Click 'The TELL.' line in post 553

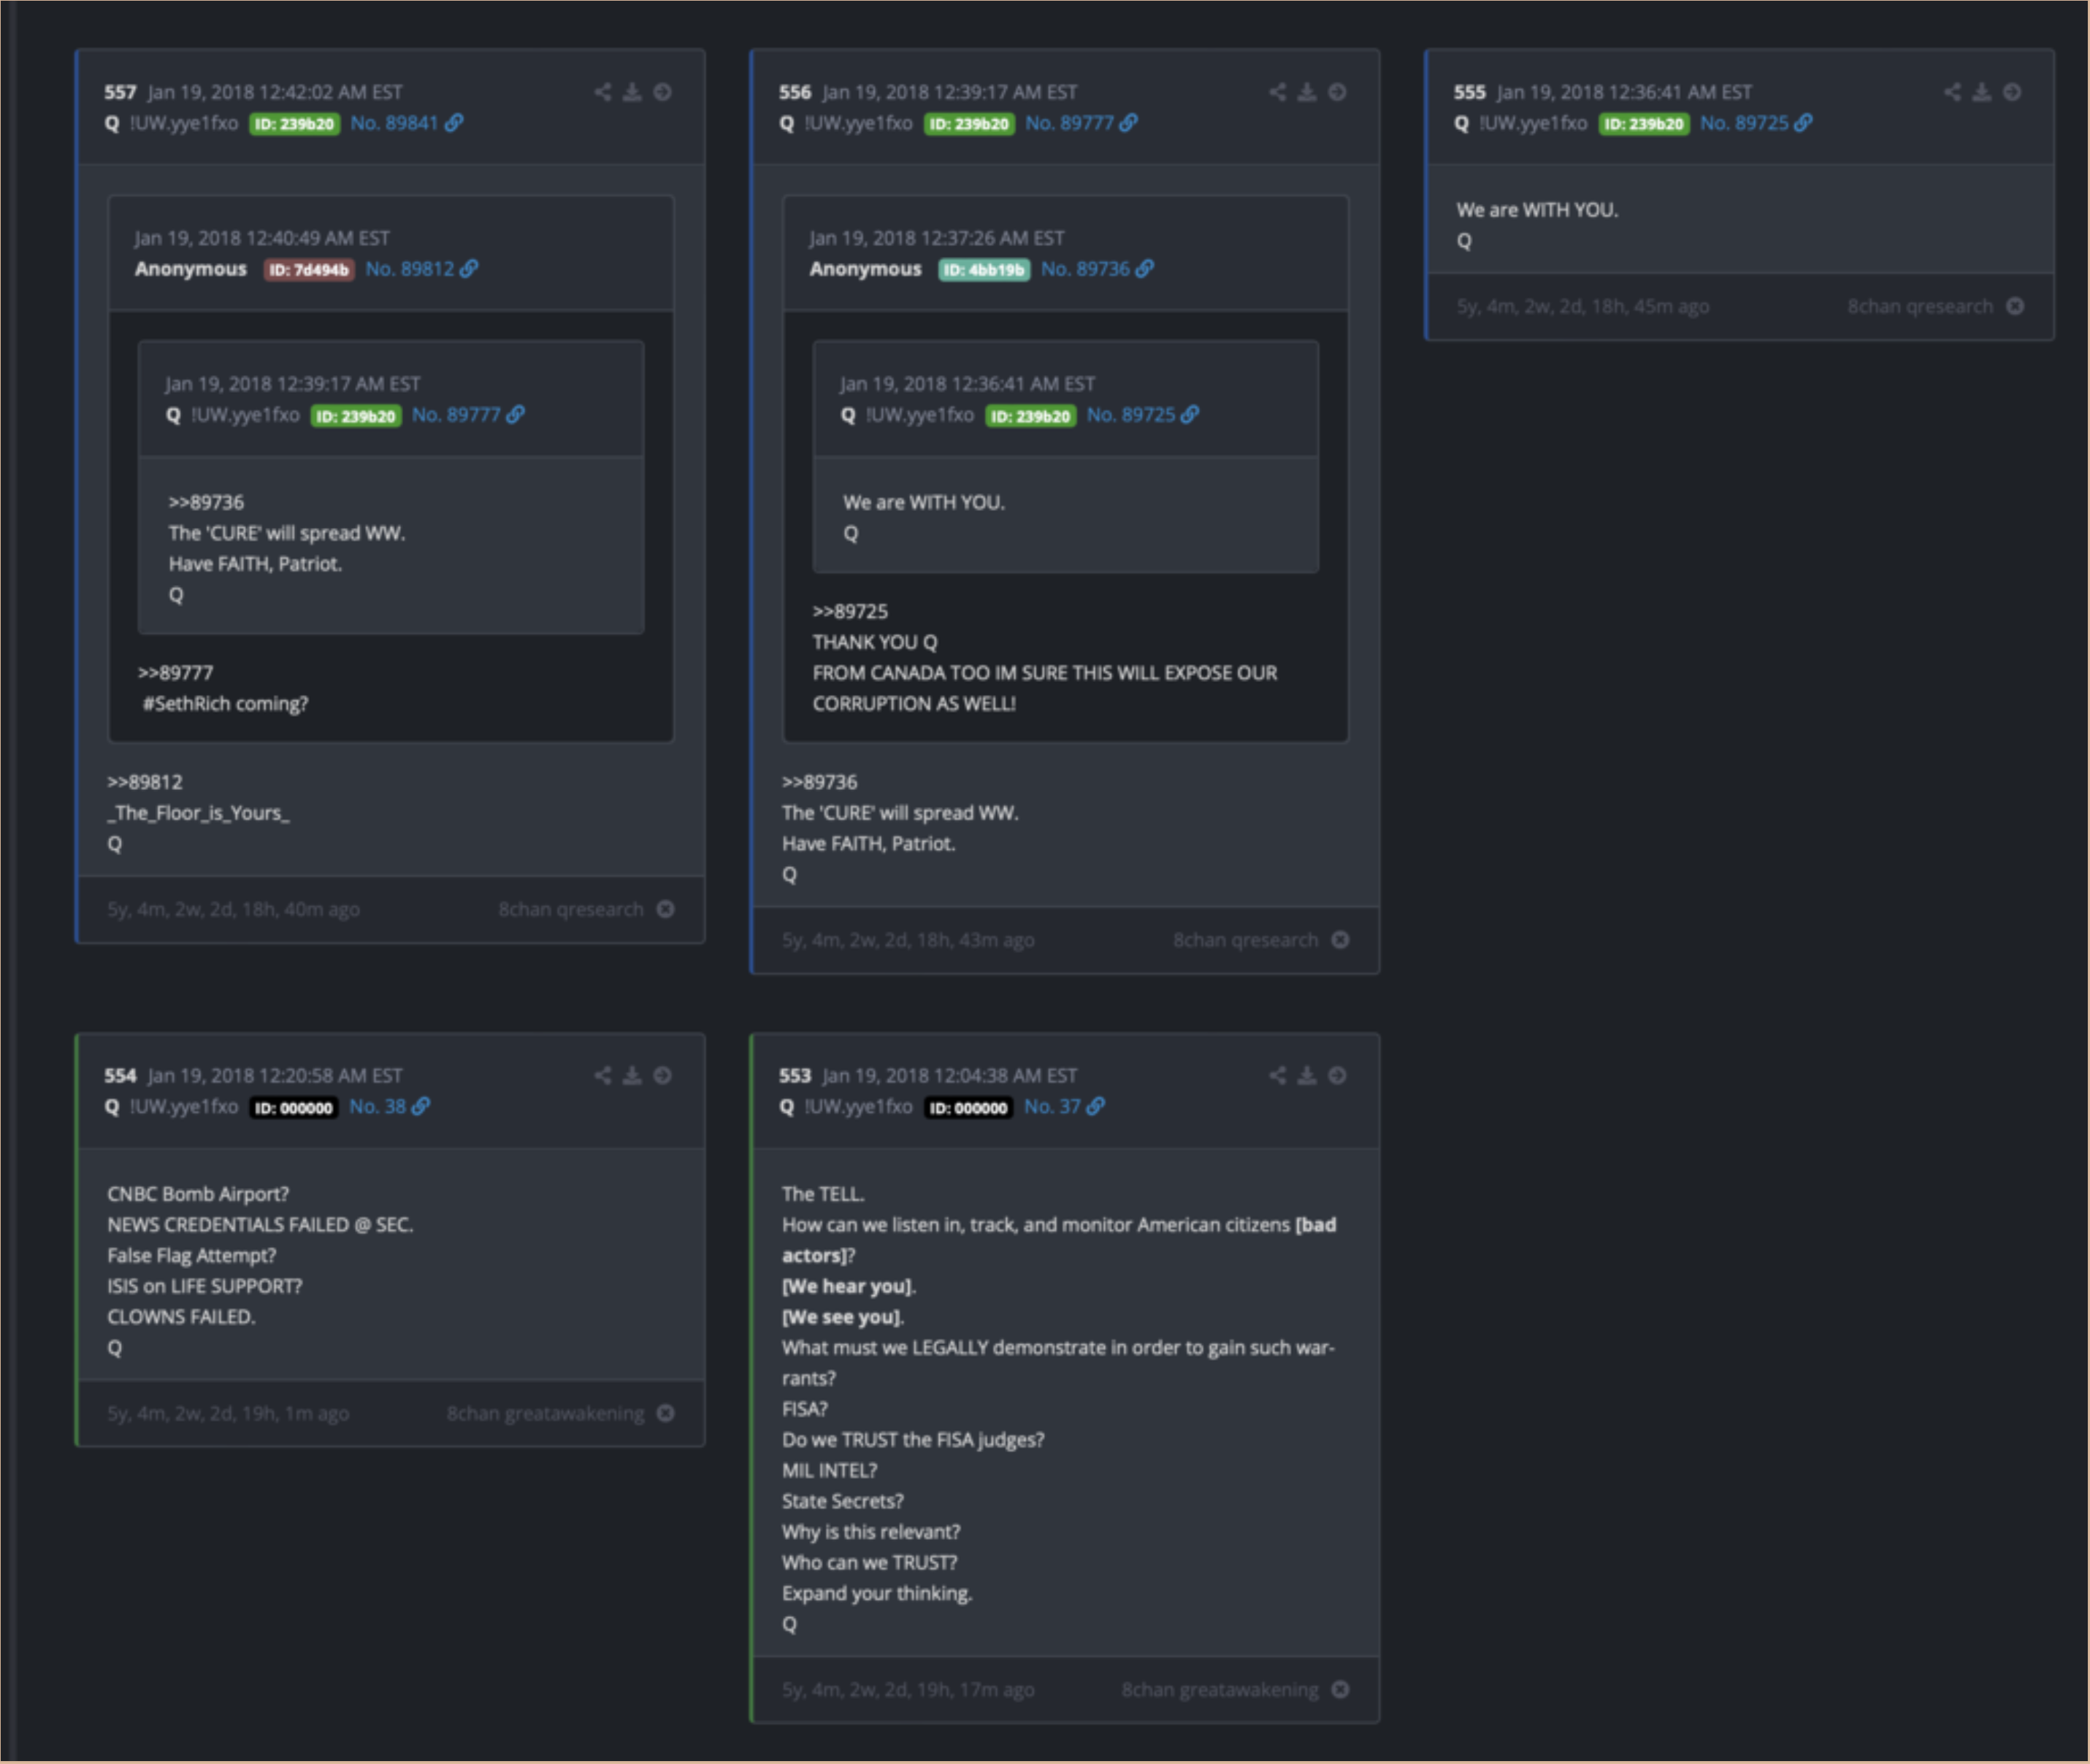click(823, 1193)
